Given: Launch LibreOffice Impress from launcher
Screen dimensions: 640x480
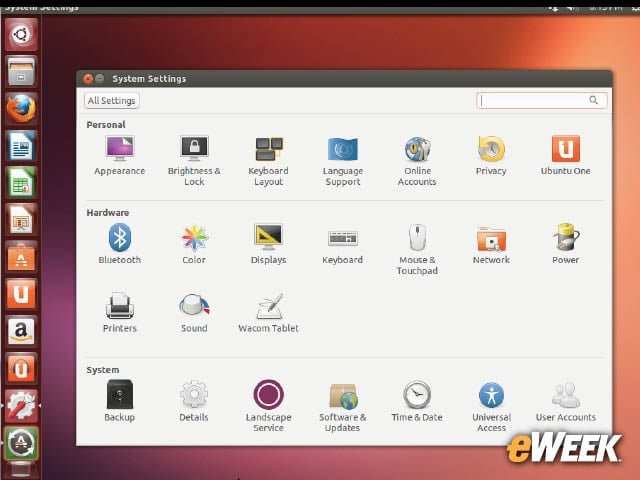Looking at the screenshot, I should (x=21, y=219).
